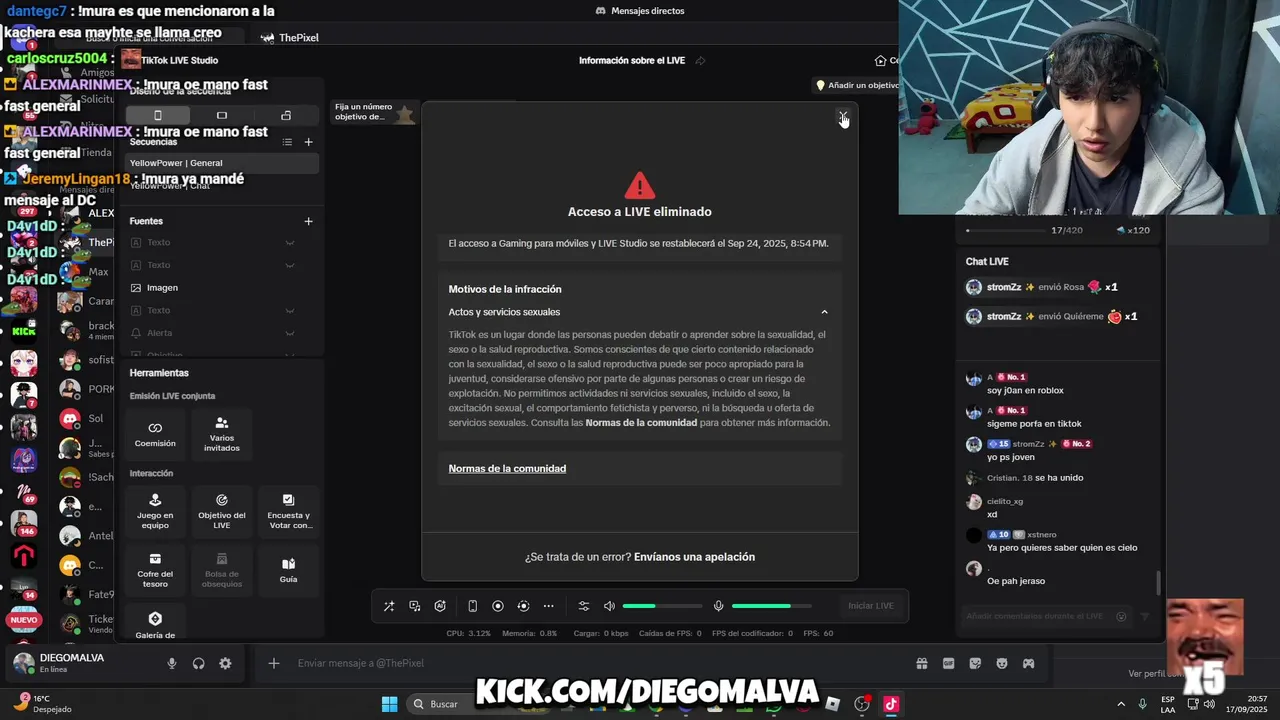This screenshot has height=720, width=1280.
Task: Toggle visibility of the Alerta source
Action: 290,333
